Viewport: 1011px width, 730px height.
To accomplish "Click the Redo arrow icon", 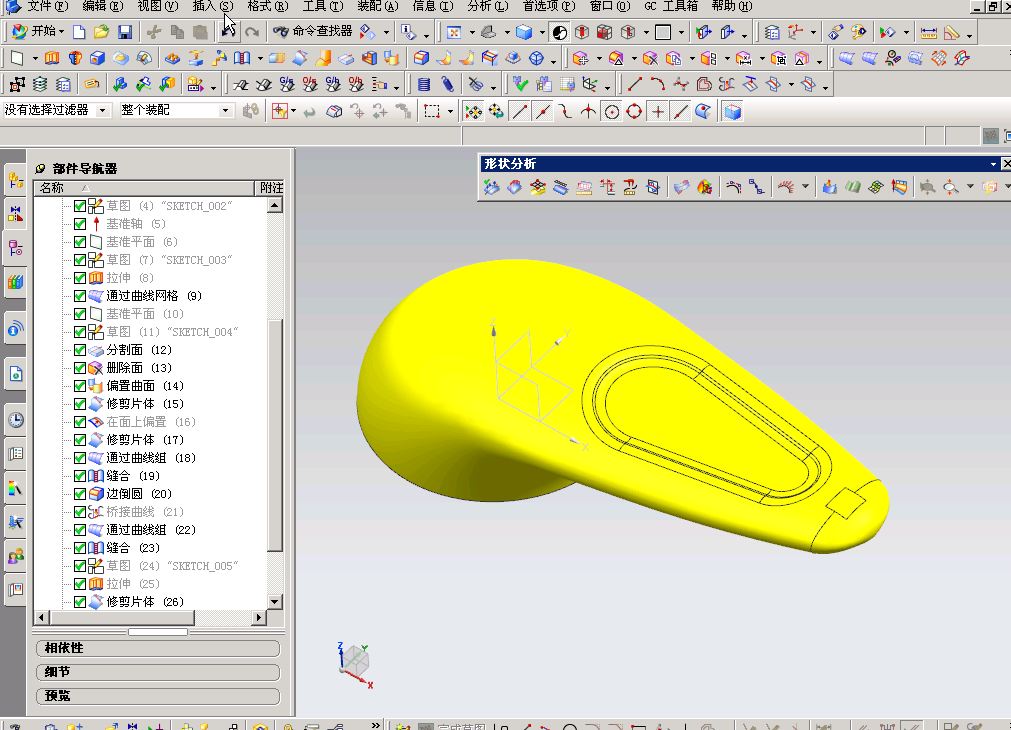I will point(252,32).
